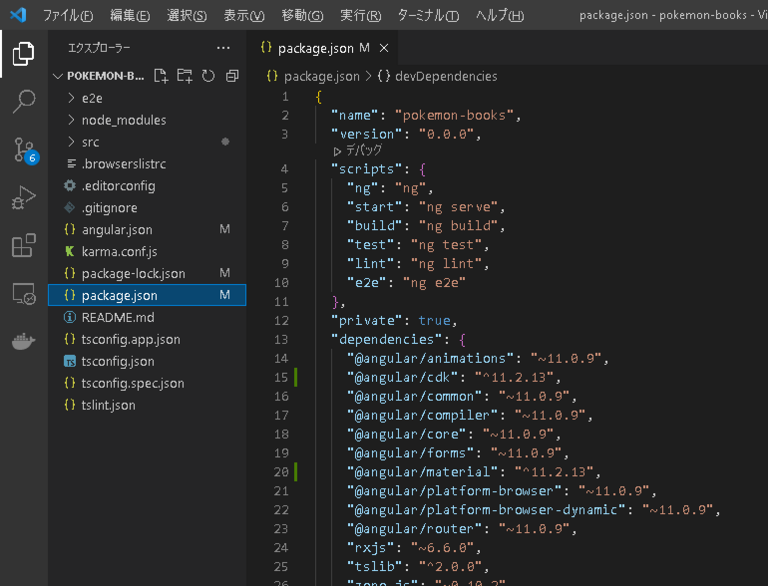
Task: Click the "rxjs" dependency line
Action: (414, 547)
